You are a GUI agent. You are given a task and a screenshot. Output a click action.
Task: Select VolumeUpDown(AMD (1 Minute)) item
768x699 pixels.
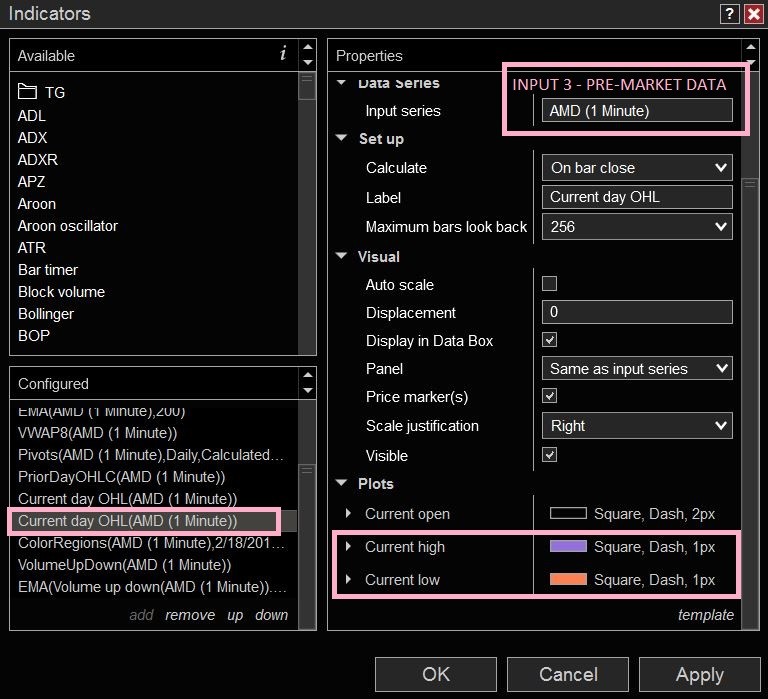pos(124,565)
